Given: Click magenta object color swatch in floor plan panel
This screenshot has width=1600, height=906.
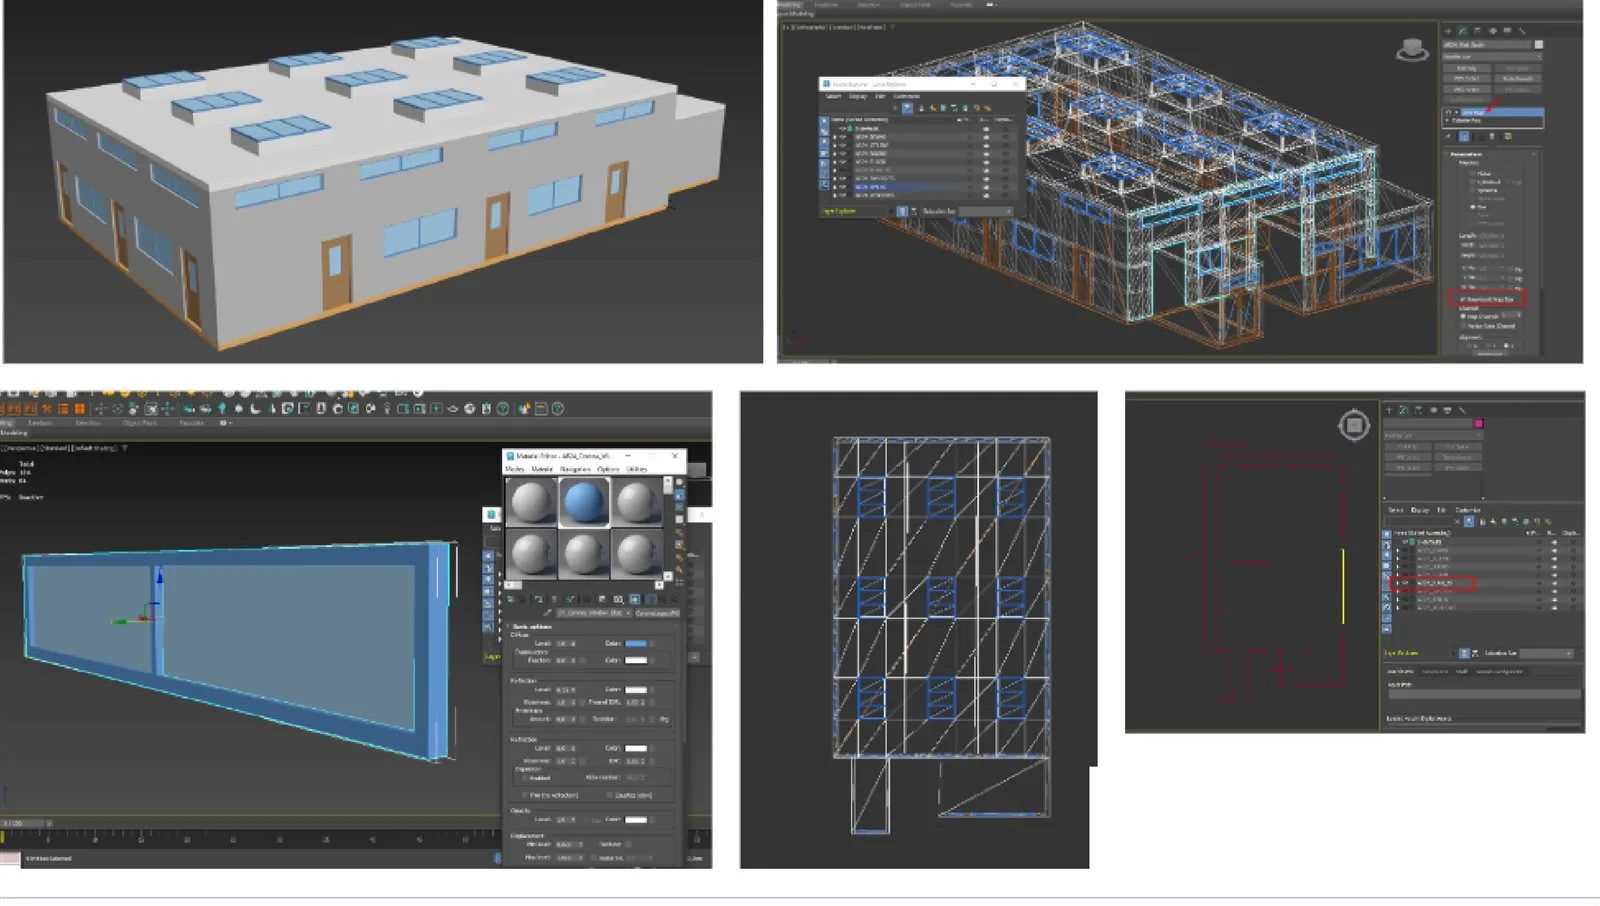Looking at the screenshot, I should pyautogui.click(x=1478, y=423).
